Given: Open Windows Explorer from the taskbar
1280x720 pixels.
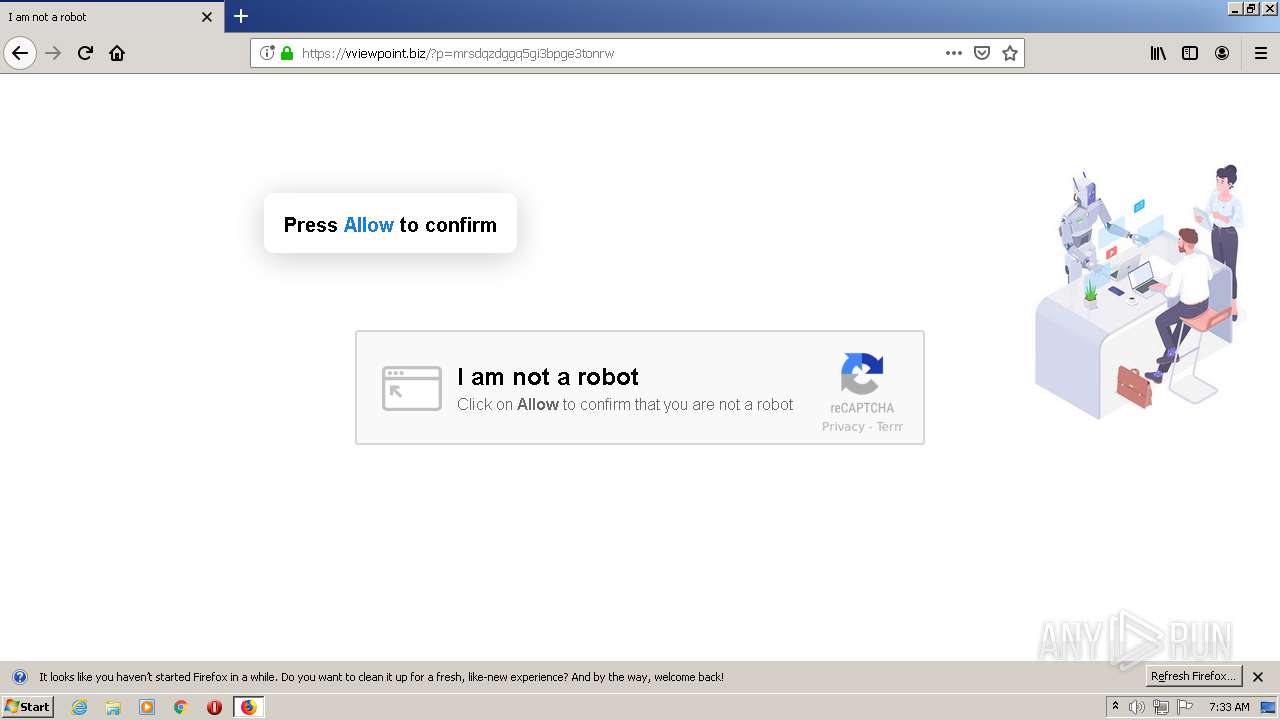Looking at the screenshot, I should pyautogui.click(x=113, y=707).
